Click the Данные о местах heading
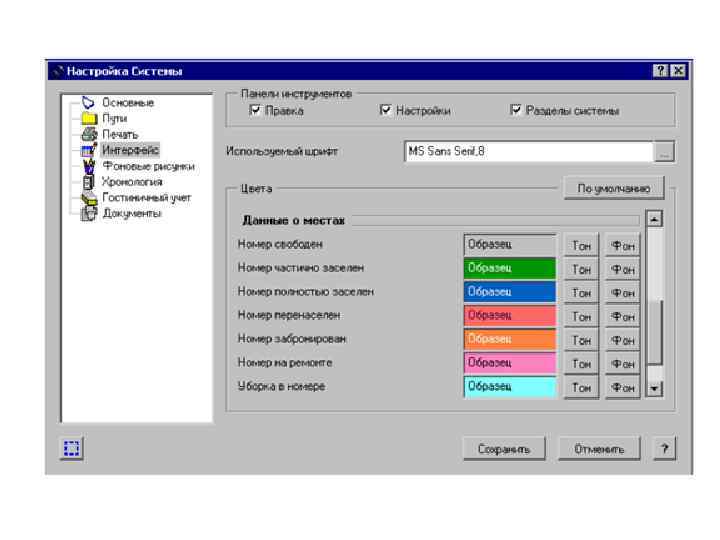The height and width of the screenshot is (540, 720). pos(293,221)
